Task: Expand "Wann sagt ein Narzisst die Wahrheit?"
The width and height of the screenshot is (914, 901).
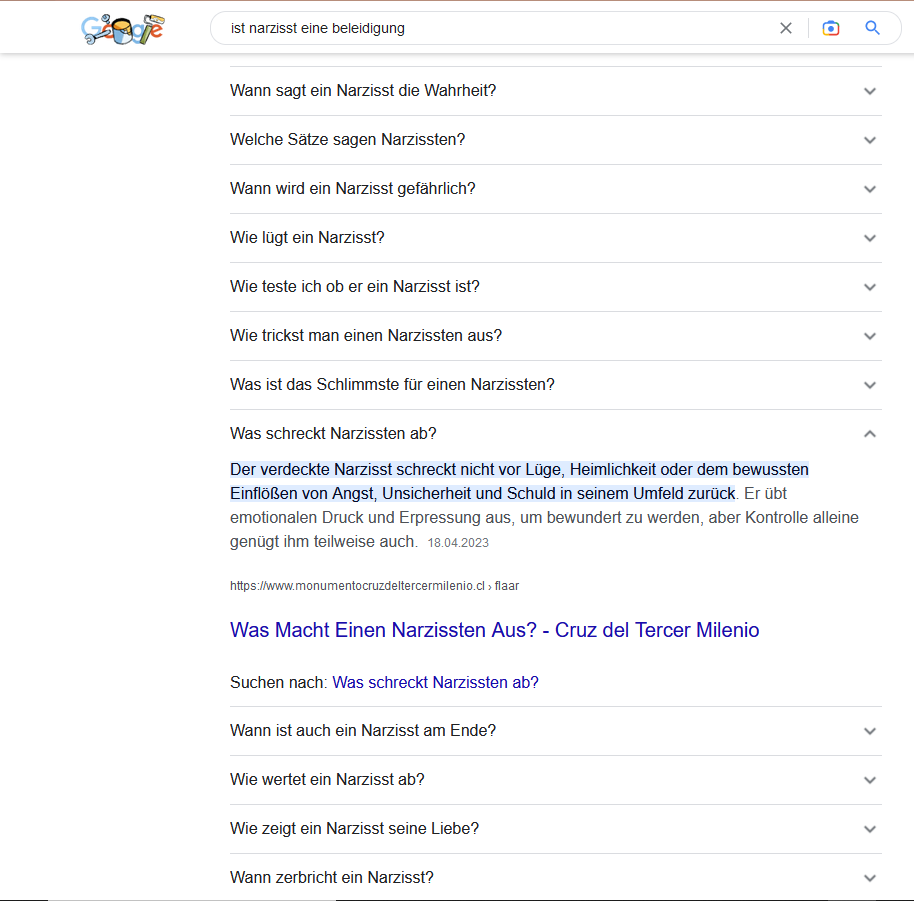Action: pyautogui.click(x=363, y=91)
